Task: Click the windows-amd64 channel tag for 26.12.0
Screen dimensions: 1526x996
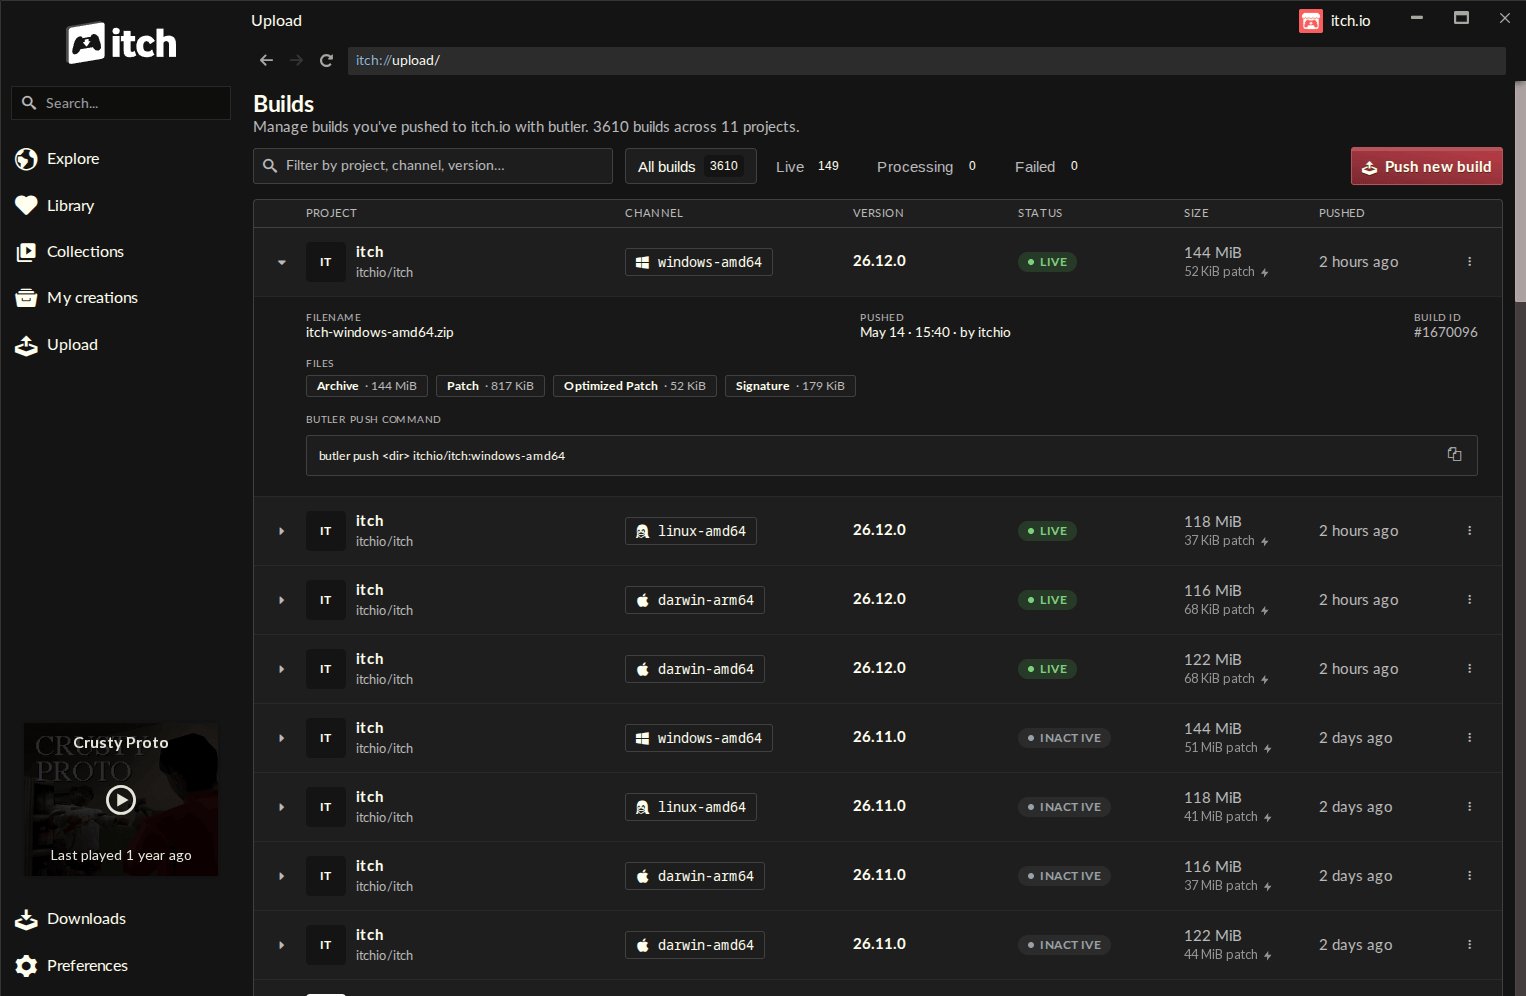Action: click(699, 262)
